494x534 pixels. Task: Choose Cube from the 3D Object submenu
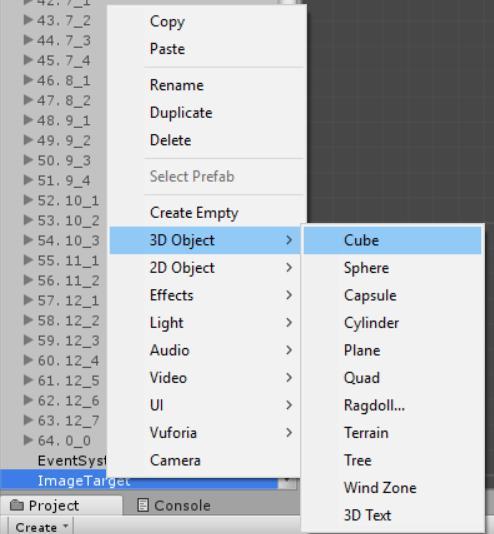pos(392,240)
